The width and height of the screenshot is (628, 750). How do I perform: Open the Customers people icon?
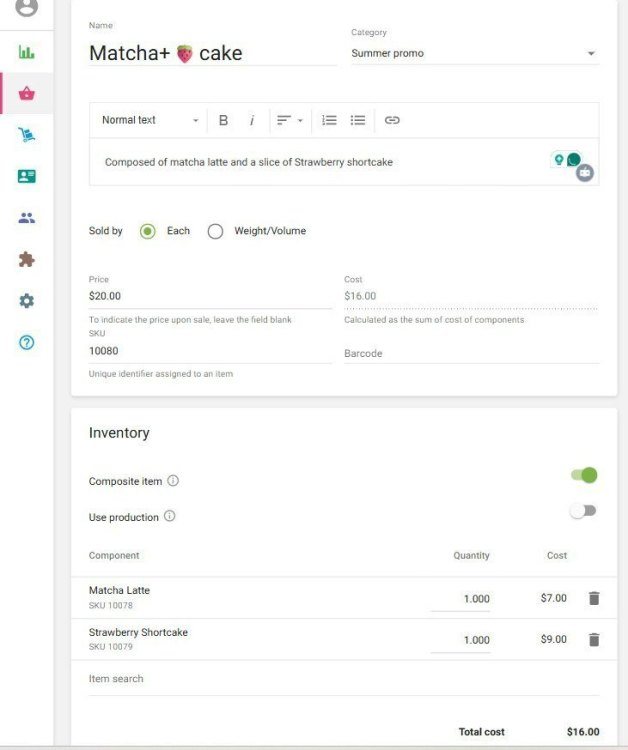point(27,218)
